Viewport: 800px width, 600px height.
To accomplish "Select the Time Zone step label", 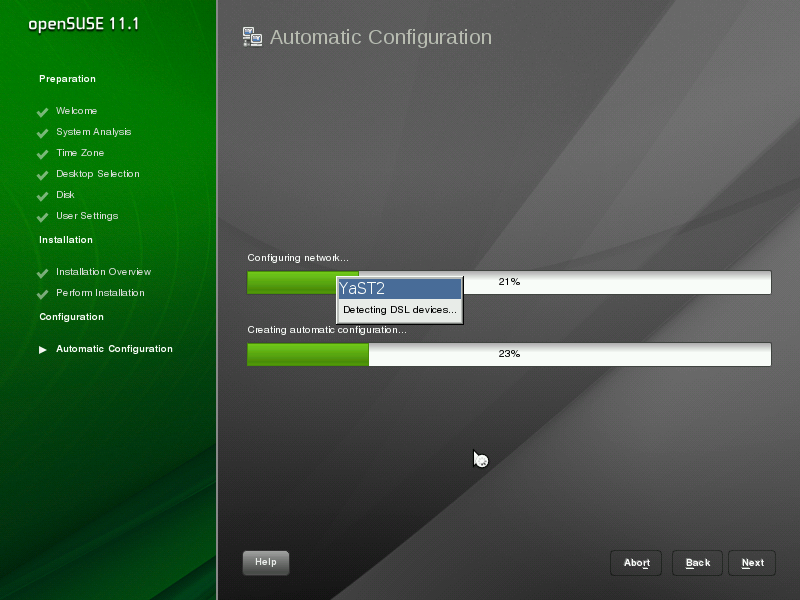I will (x=80, y=153).
